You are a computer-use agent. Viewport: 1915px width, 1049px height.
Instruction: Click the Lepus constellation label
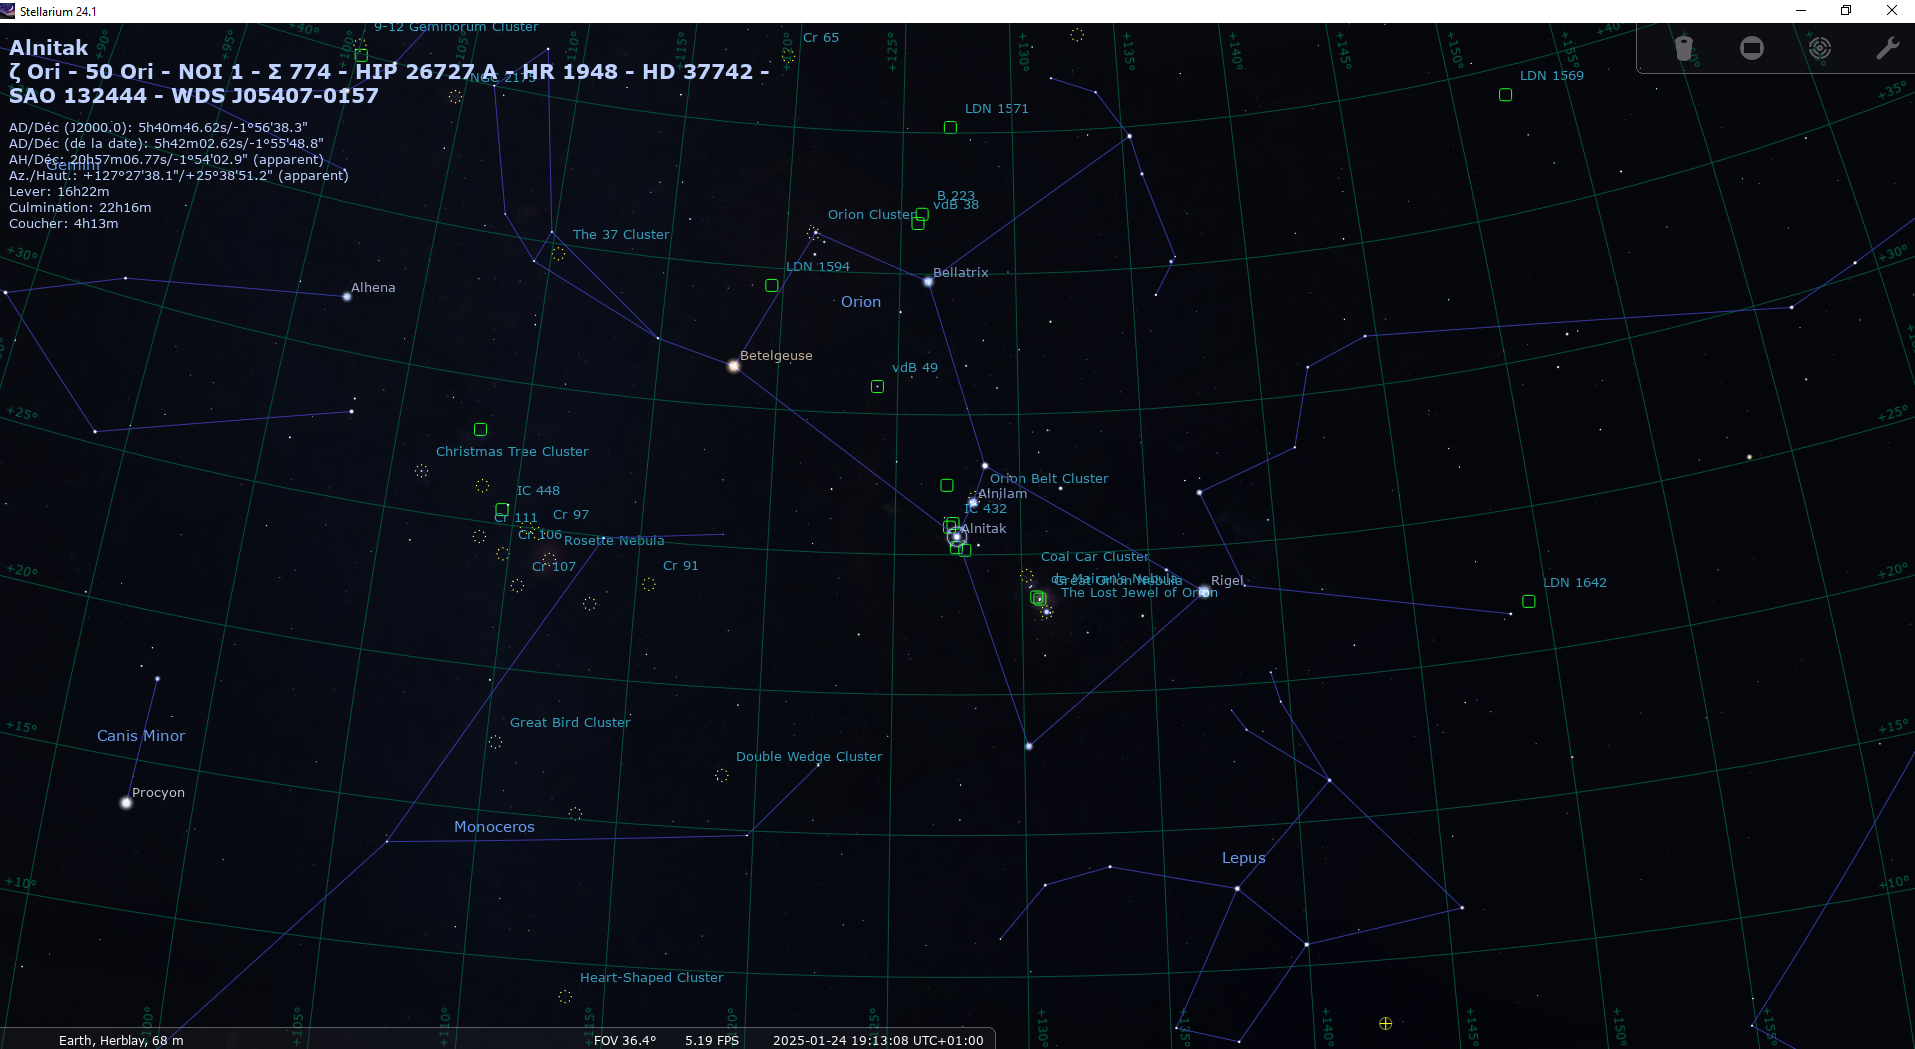[1244, 858]
